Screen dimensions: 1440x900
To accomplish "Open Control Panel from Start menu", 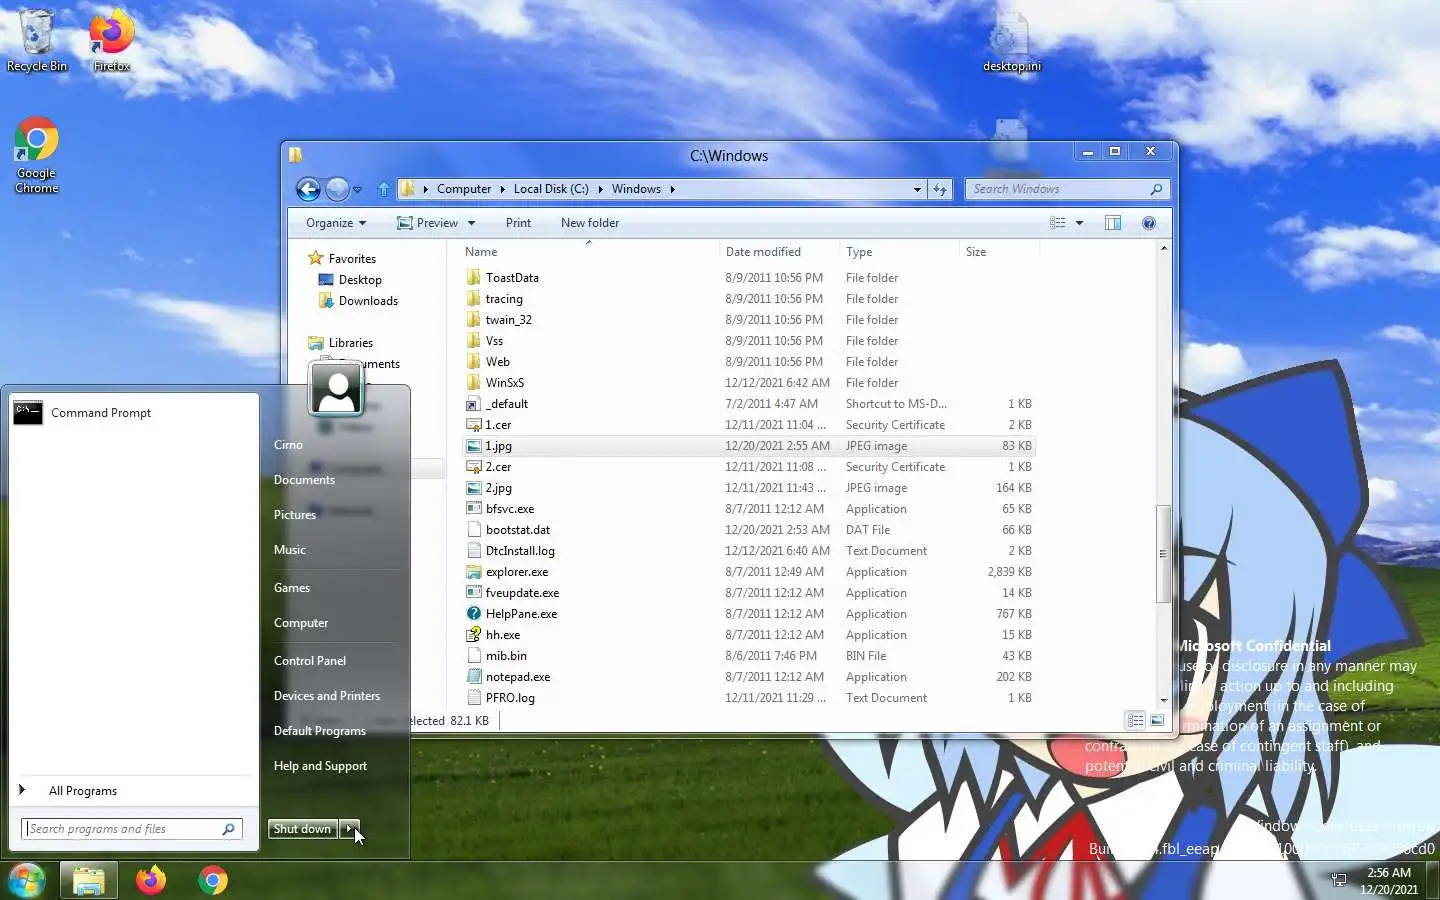I will click(310, 661).
